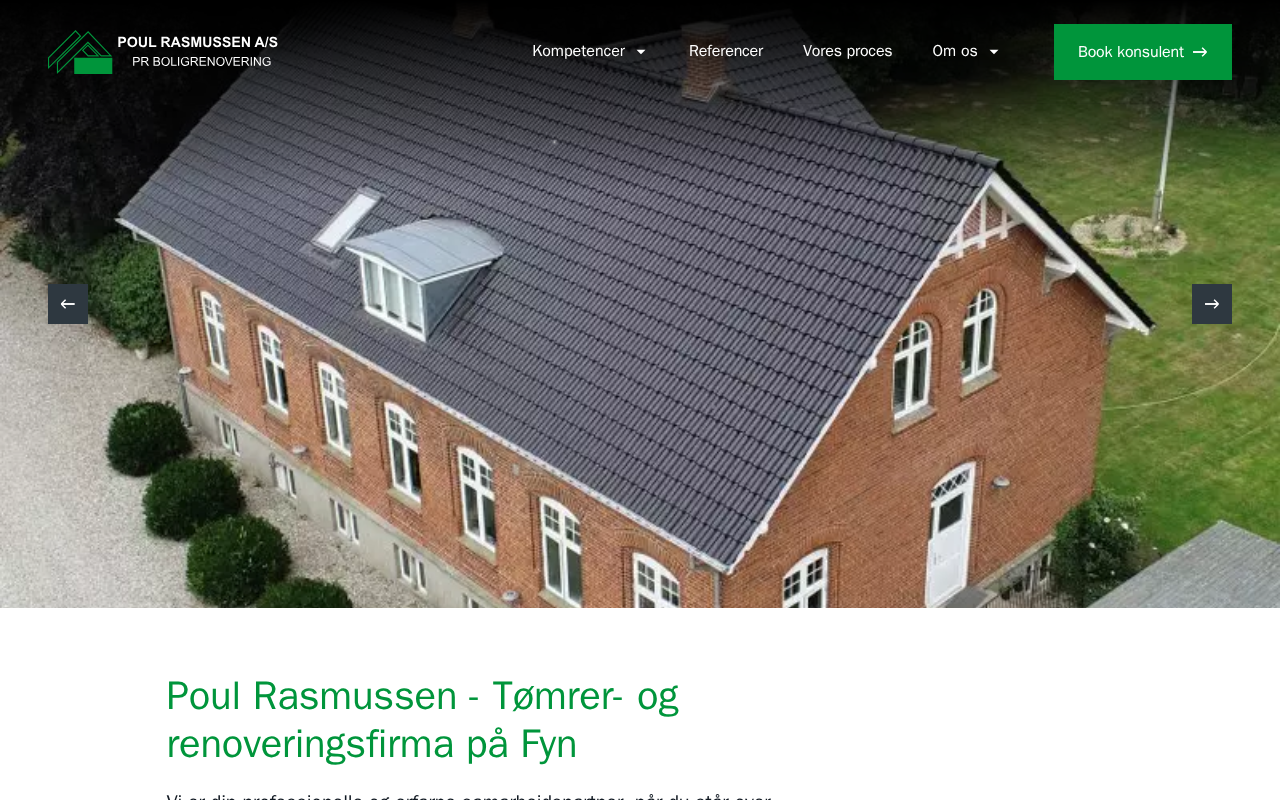Click the green house logo icon

[x=80, y=52]
